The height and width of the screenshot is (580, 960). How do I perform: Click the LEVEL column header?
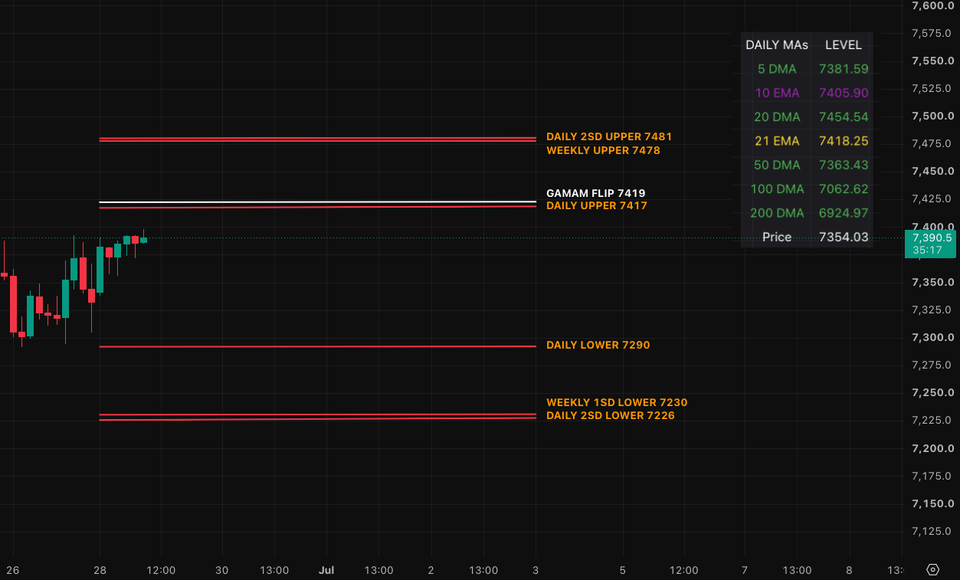click(843, 45)
